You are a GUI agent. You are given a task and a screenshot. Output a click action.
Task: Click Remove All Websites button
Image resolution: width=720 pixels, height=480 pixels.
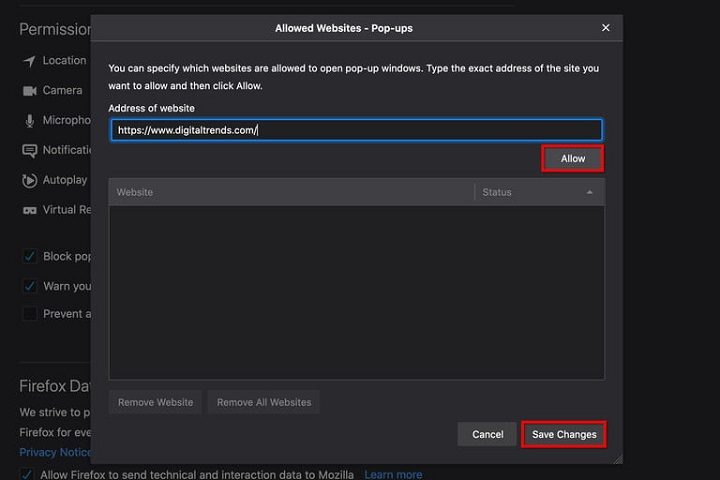(x=264, y=402)
